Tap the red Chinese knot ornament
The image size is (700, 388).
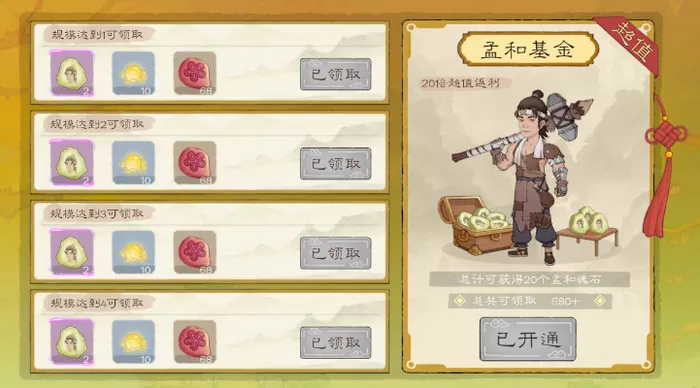(663, 165)
